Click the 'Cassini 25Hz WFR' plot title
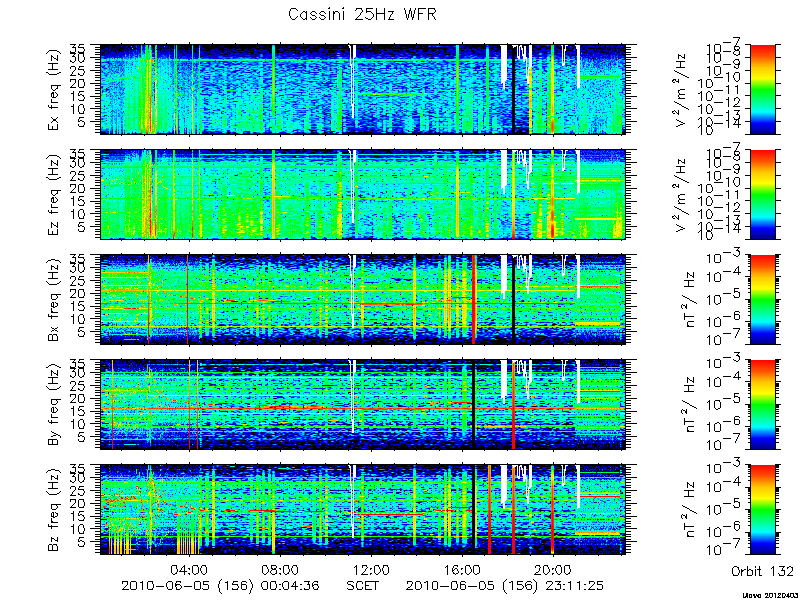Screen dimensions: 800x600 pos(362,14)
